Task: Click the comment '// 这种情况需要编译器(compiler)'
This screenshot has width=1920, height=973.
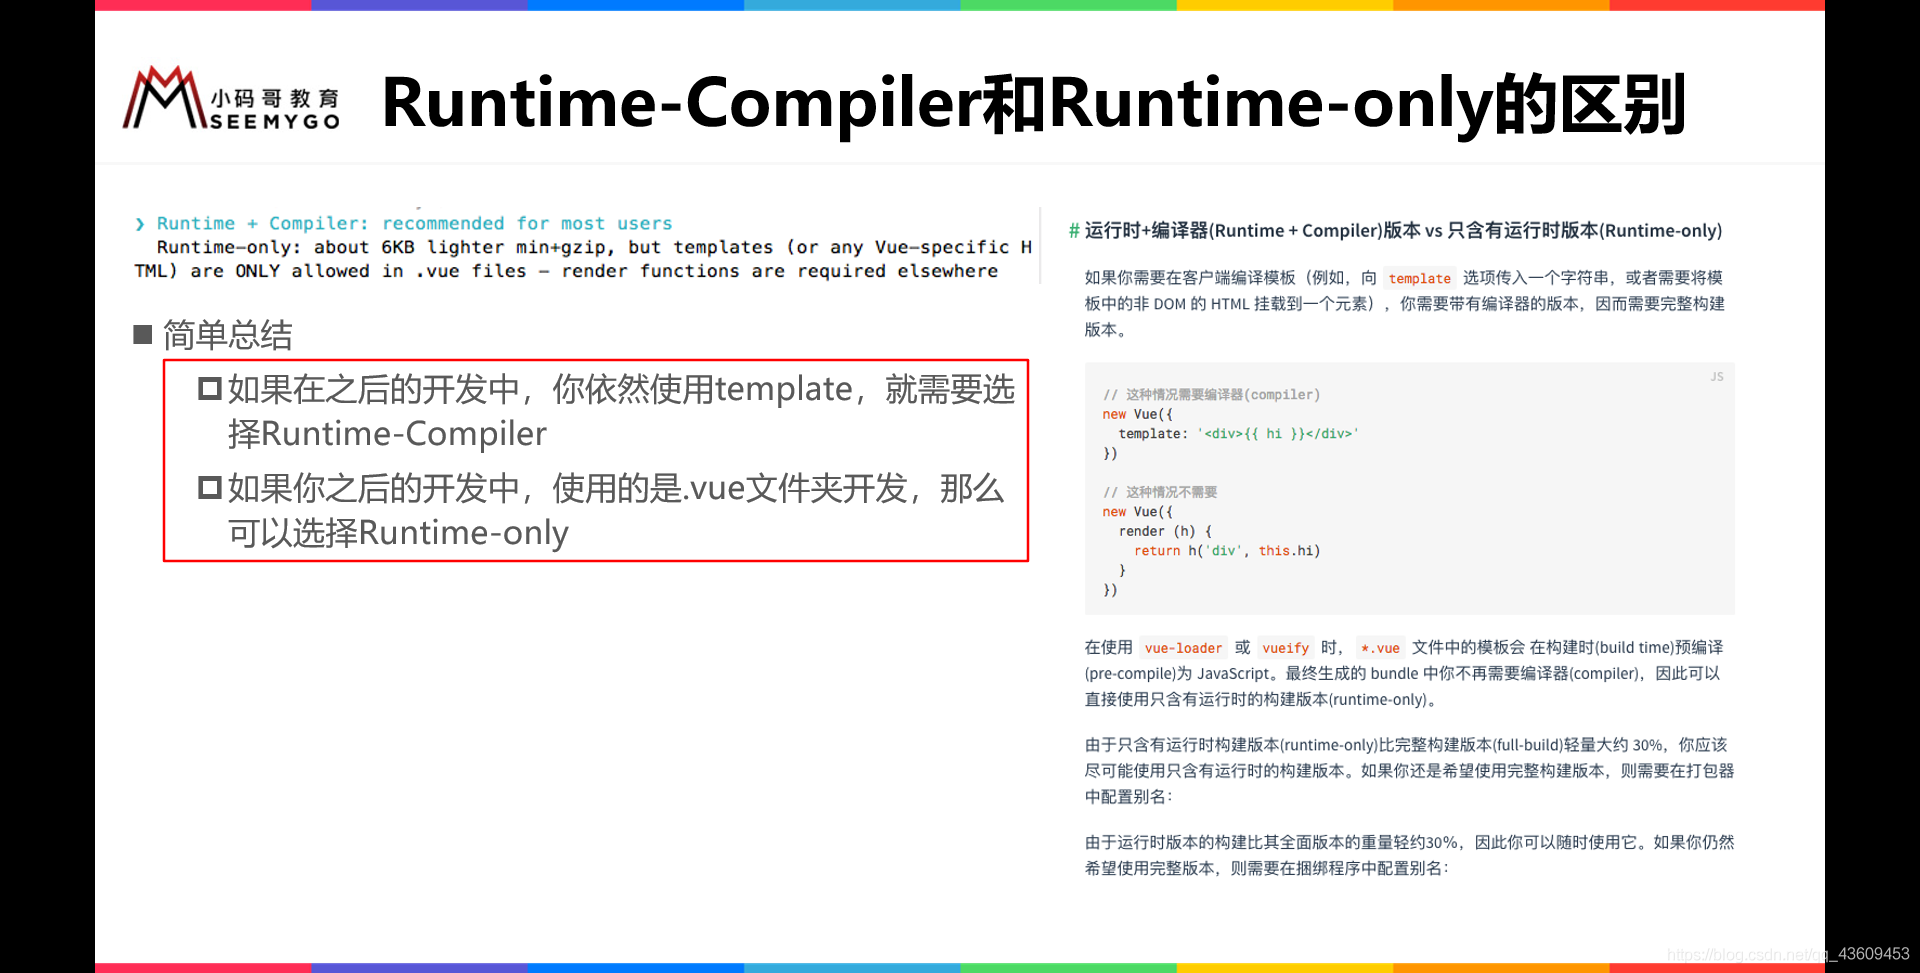Action: click(1211, 395)
